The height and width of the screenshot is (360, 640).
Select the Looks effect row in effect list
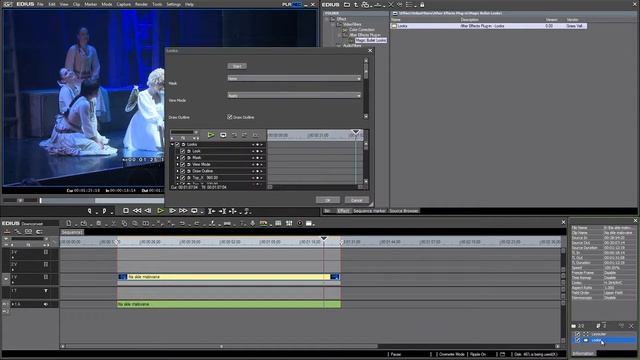[489, 26]
